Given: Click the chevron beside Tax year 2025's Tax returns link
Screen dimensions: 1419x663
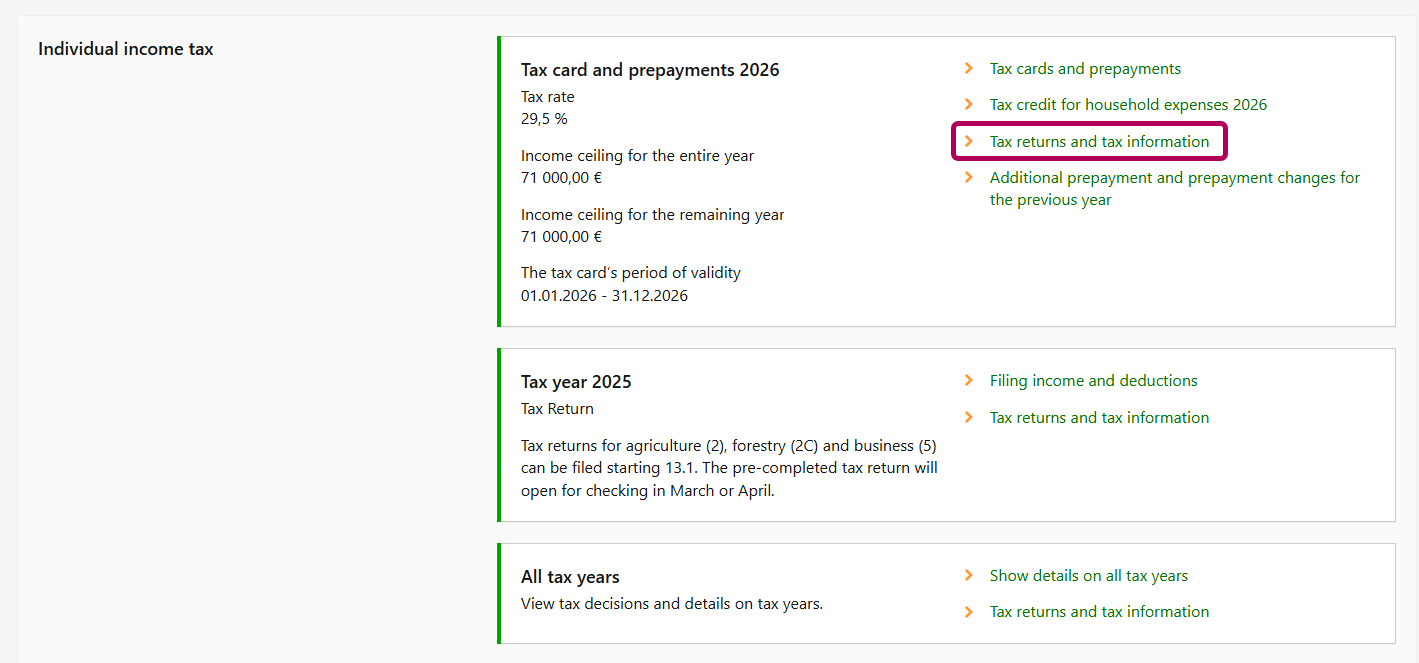Looking at the screenshot, I should [x=968, y=418].
